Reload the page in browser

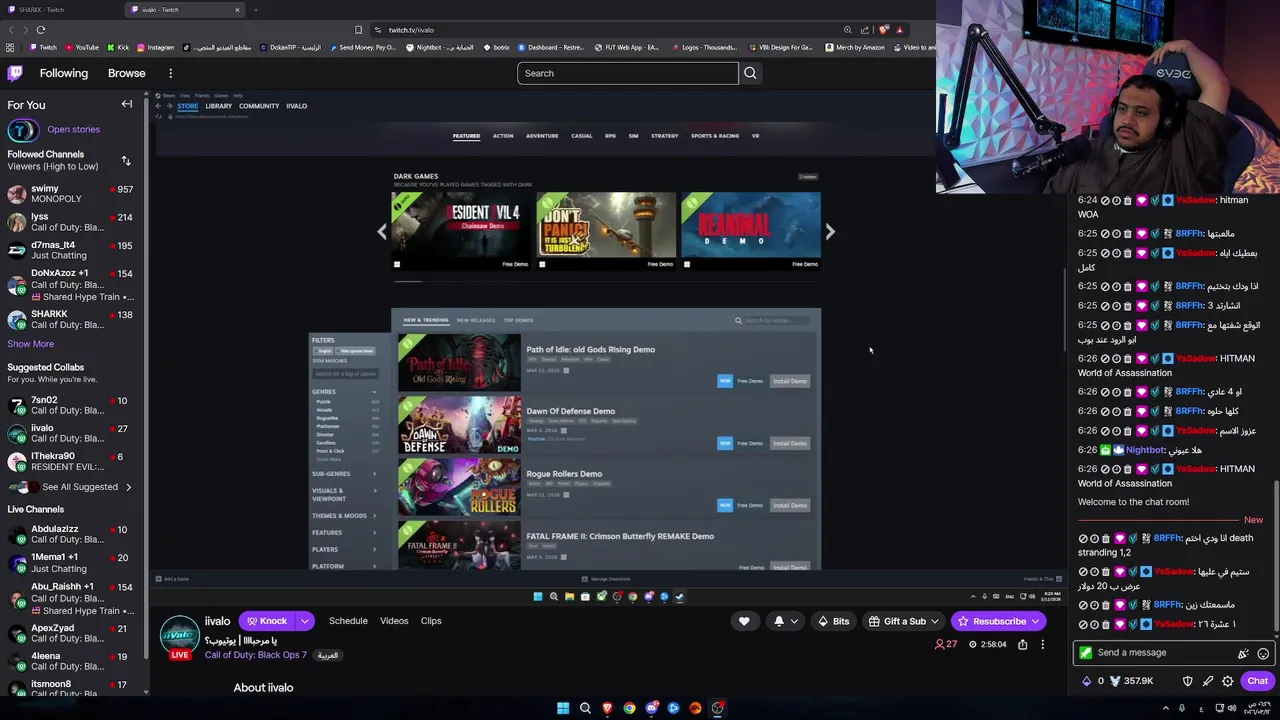40,30
